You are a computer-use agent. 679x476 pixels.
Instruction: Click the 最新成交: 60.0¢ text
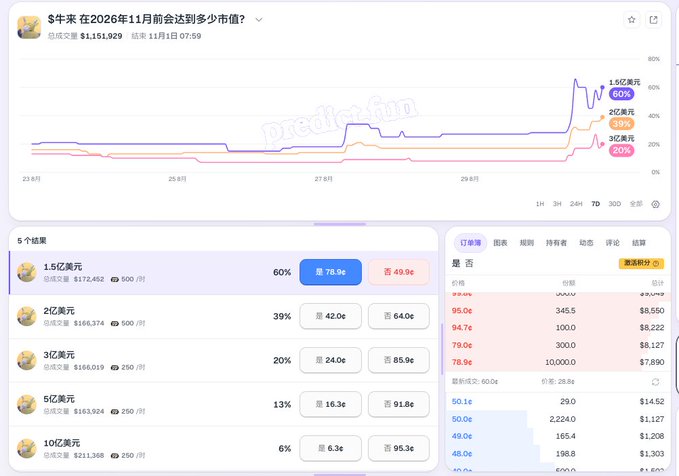[x=475, y=382]
